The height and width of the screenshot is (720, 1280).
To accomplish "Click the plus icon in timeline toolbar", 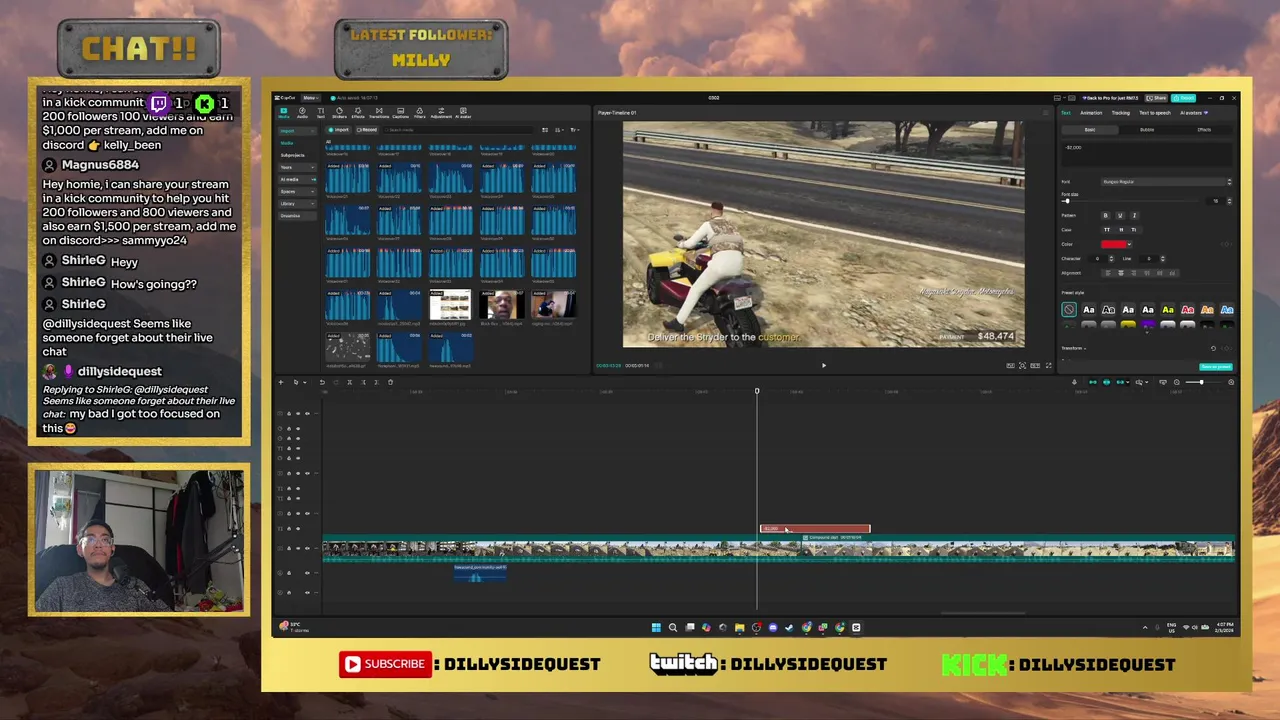I will 281,382.
